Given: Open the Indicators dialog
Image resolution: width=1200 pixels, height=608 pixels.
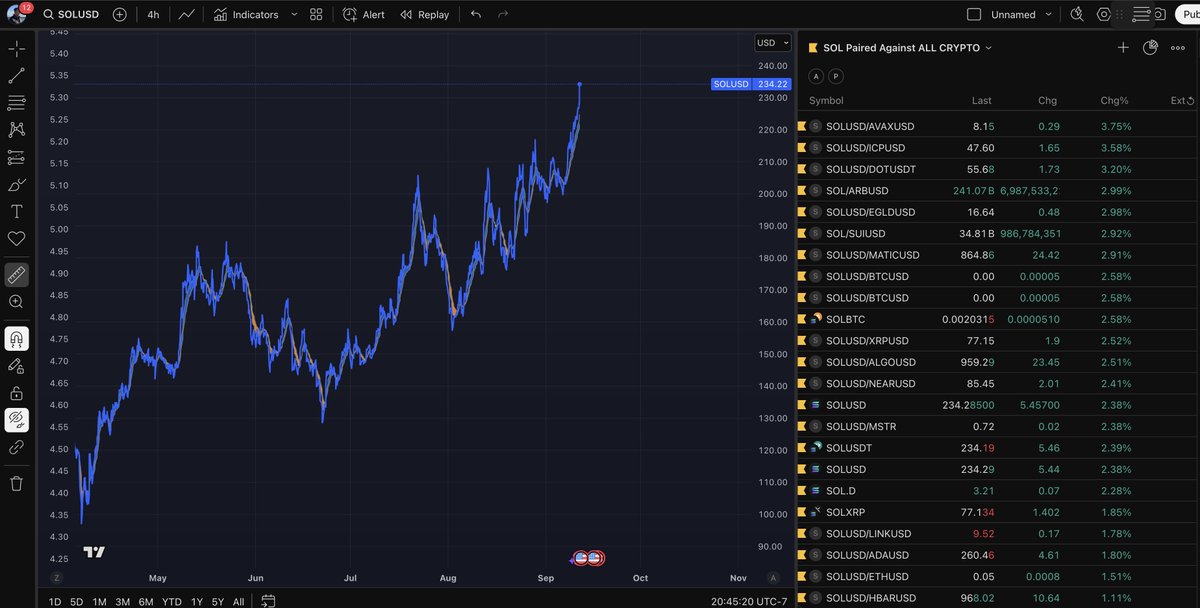Looking at the screenshot, I should coord(246,15).
